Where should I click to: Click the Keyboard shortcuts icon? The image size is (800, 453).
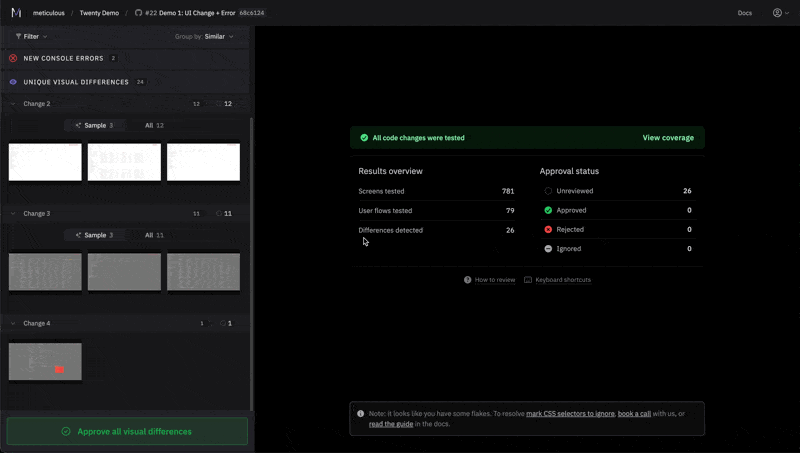pyautogui.click(x=528, y=280)
